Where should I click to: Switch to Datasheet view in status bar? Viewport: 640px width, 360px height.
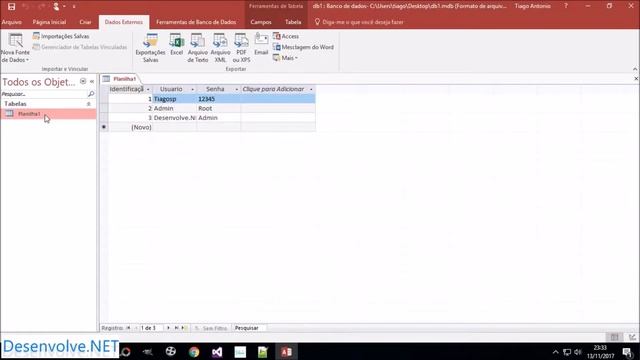pyautogui.click(x=614, y=337)
